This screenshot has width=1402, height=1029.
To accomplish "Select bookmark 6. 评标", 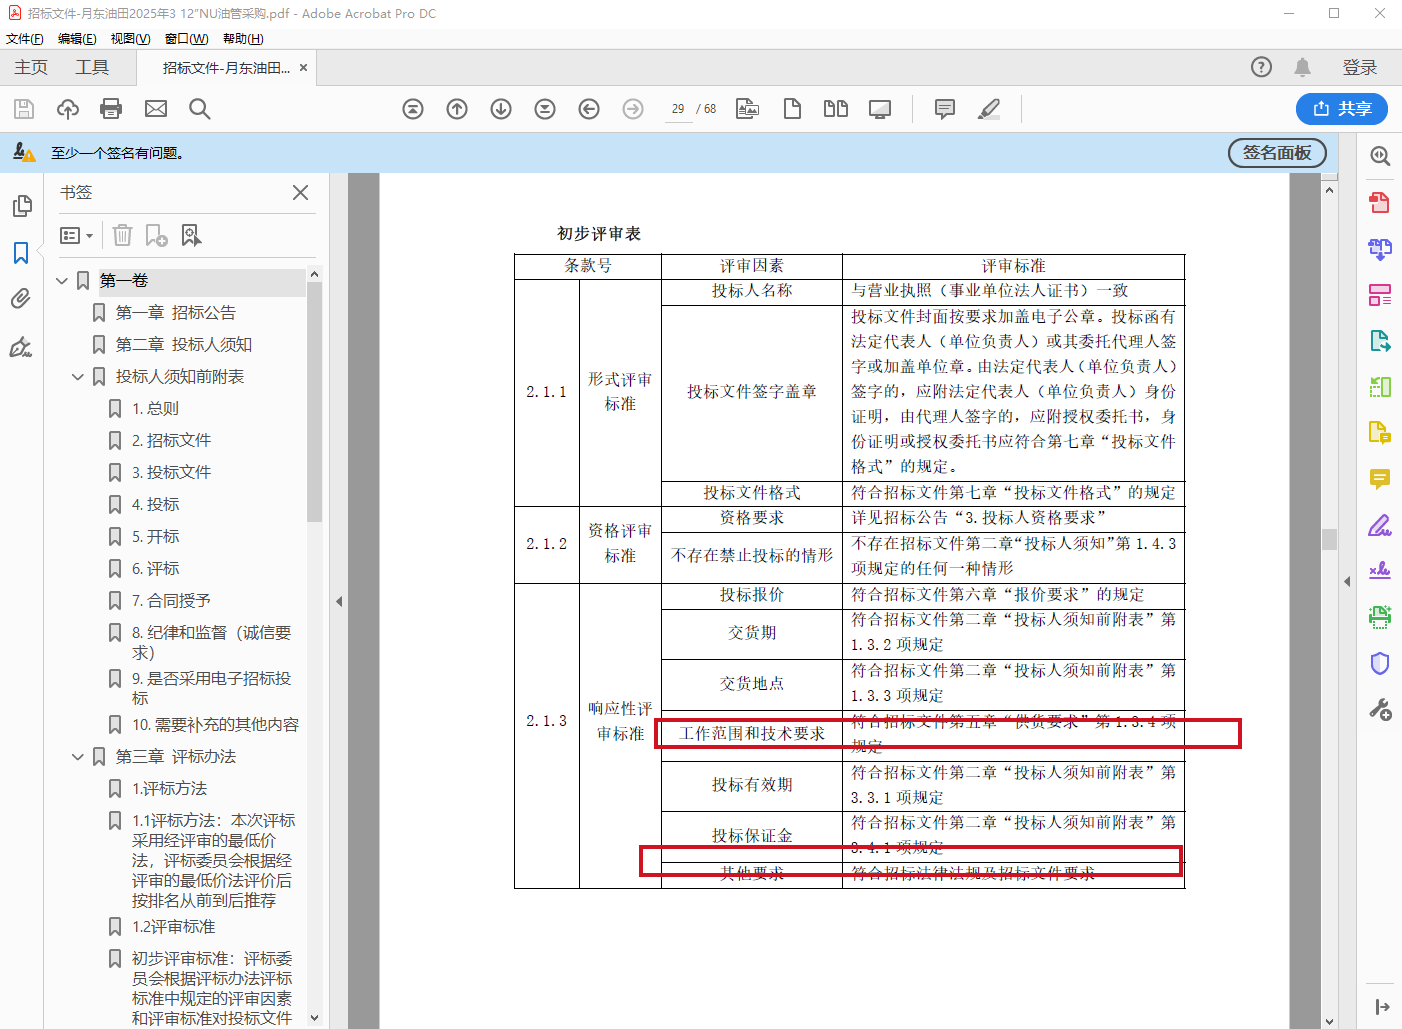I will [x=156, y=569].
